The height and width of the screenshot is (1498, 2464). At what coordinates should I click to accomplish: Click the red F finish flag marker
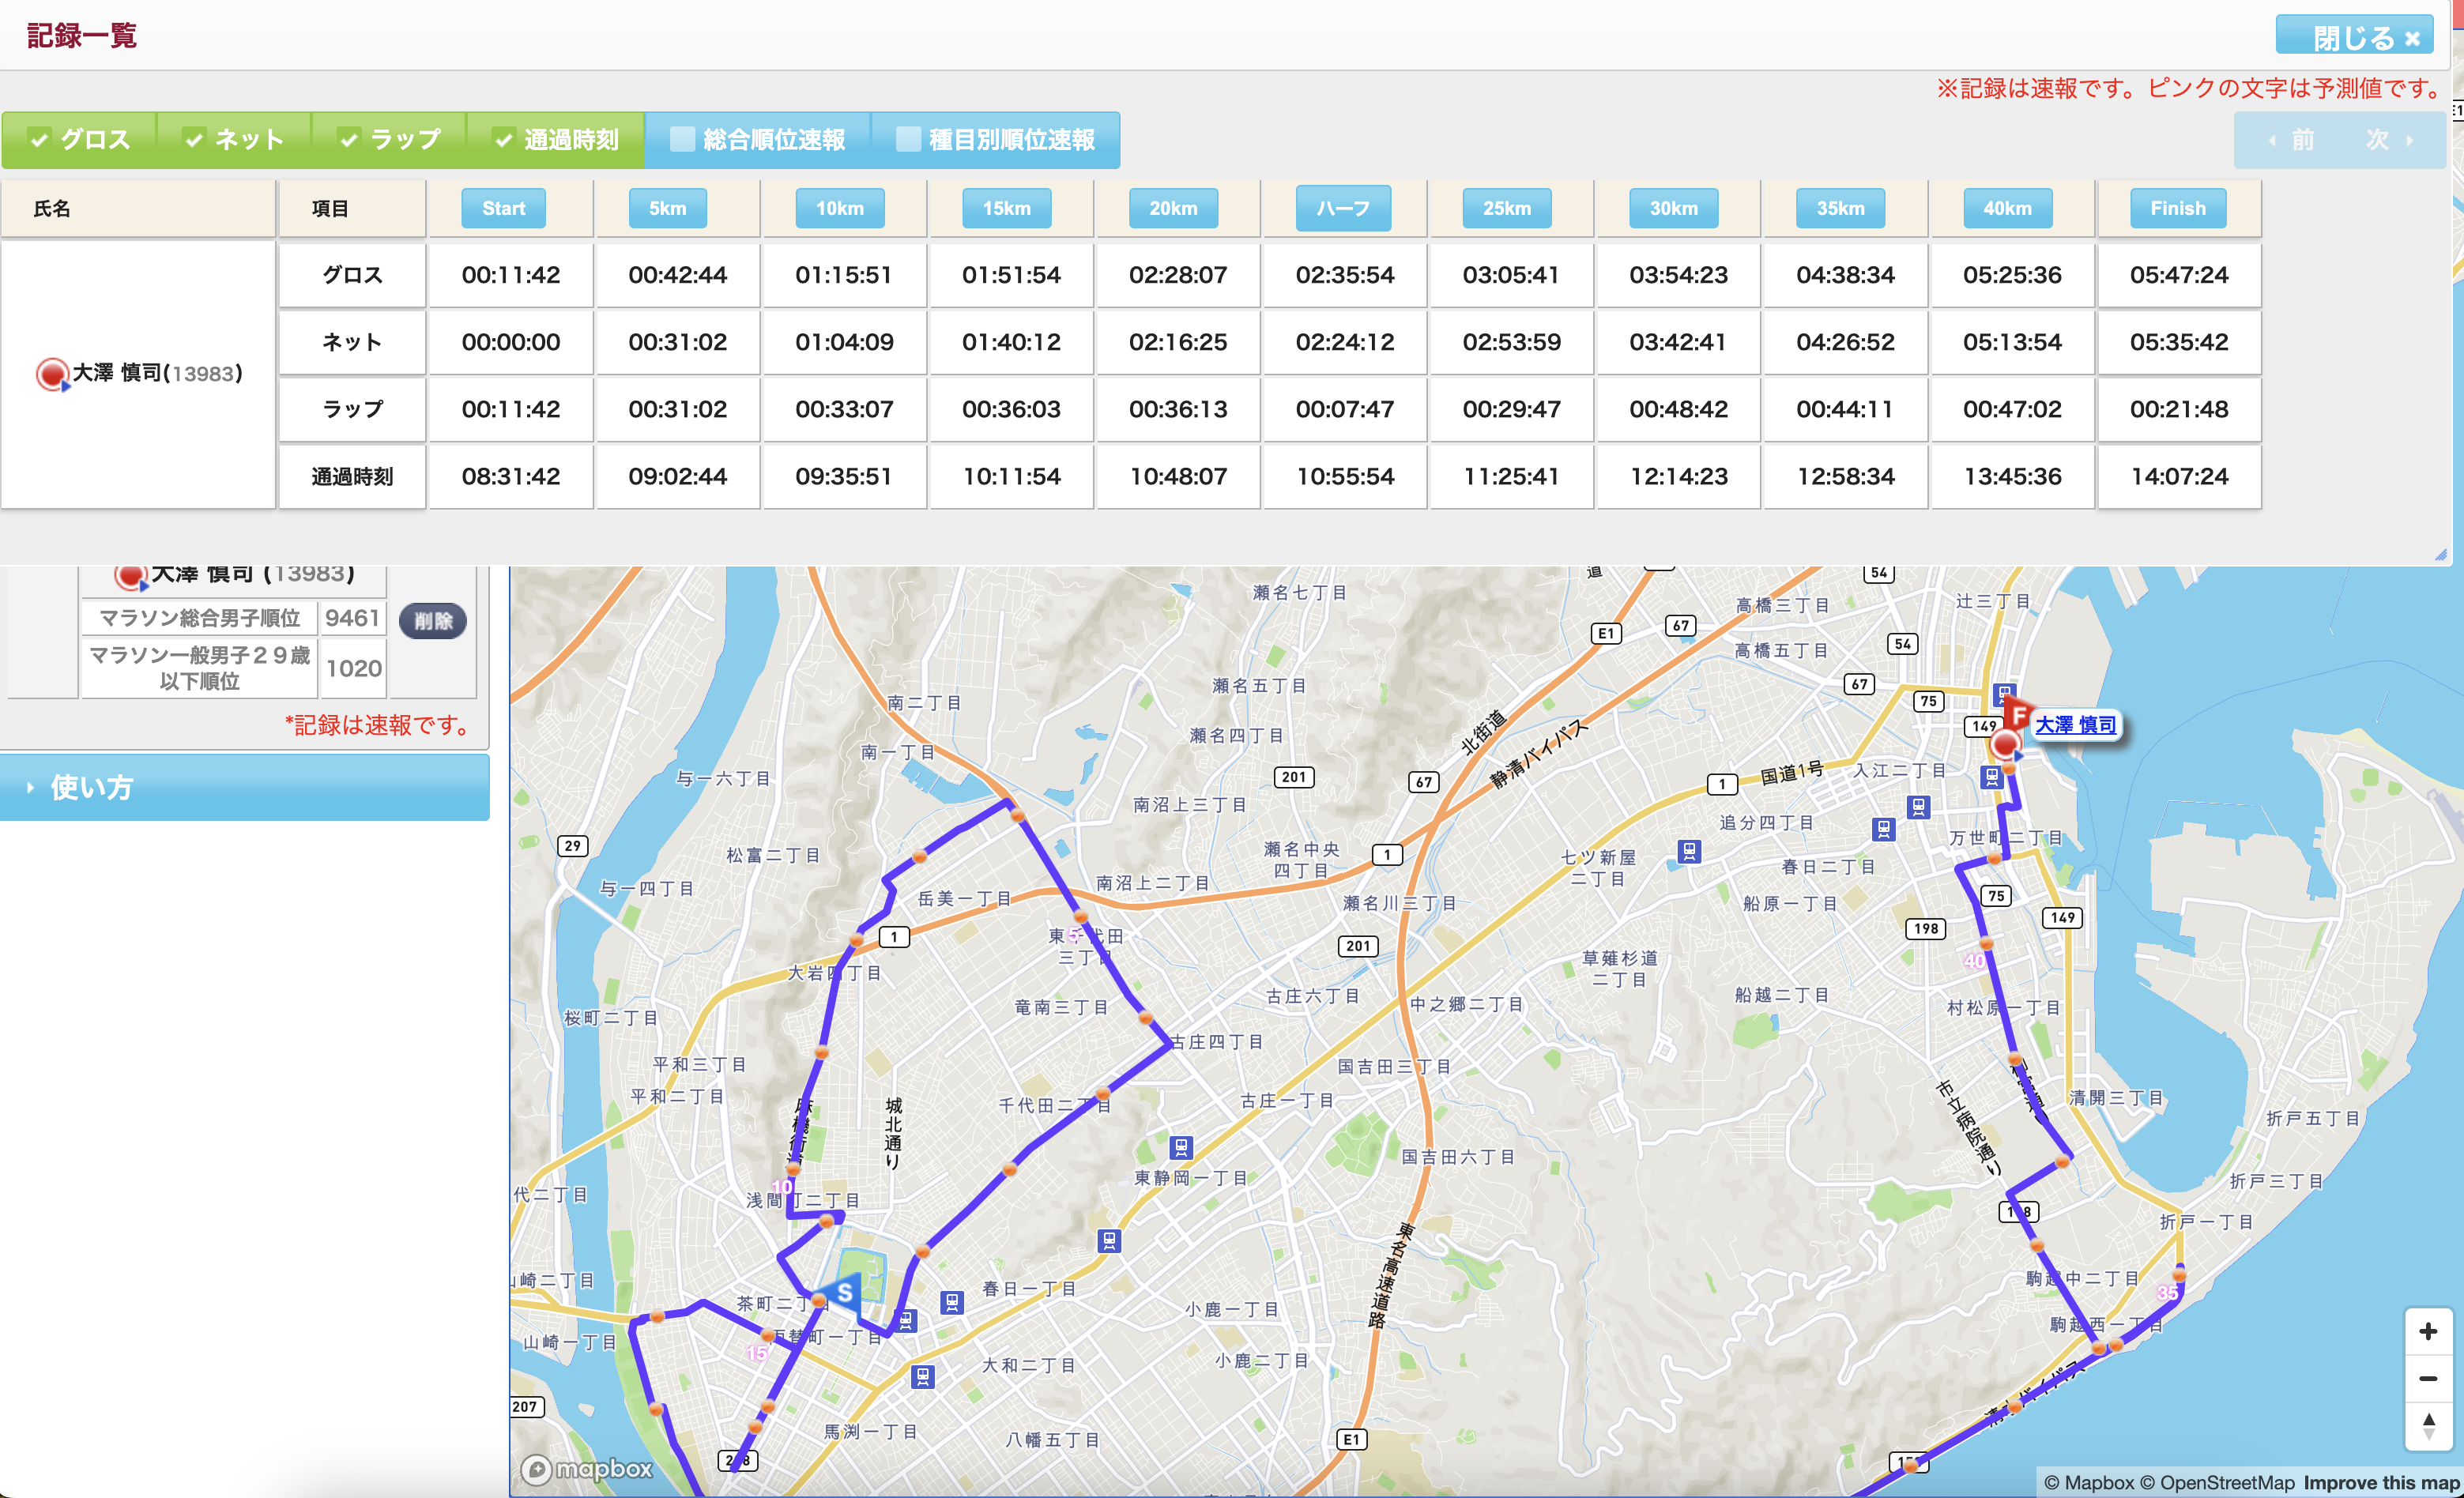2018,715
